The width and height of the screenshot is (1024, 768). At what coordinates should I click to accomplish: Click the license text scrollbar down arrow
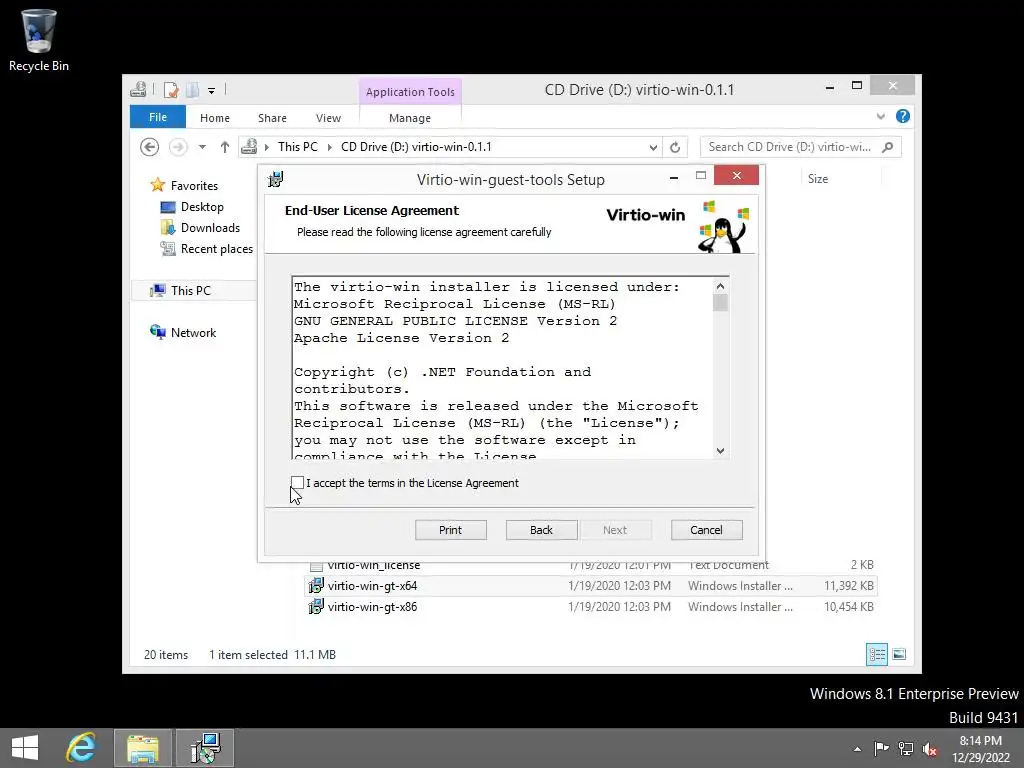pyautogui.click(x=720, y=451)
